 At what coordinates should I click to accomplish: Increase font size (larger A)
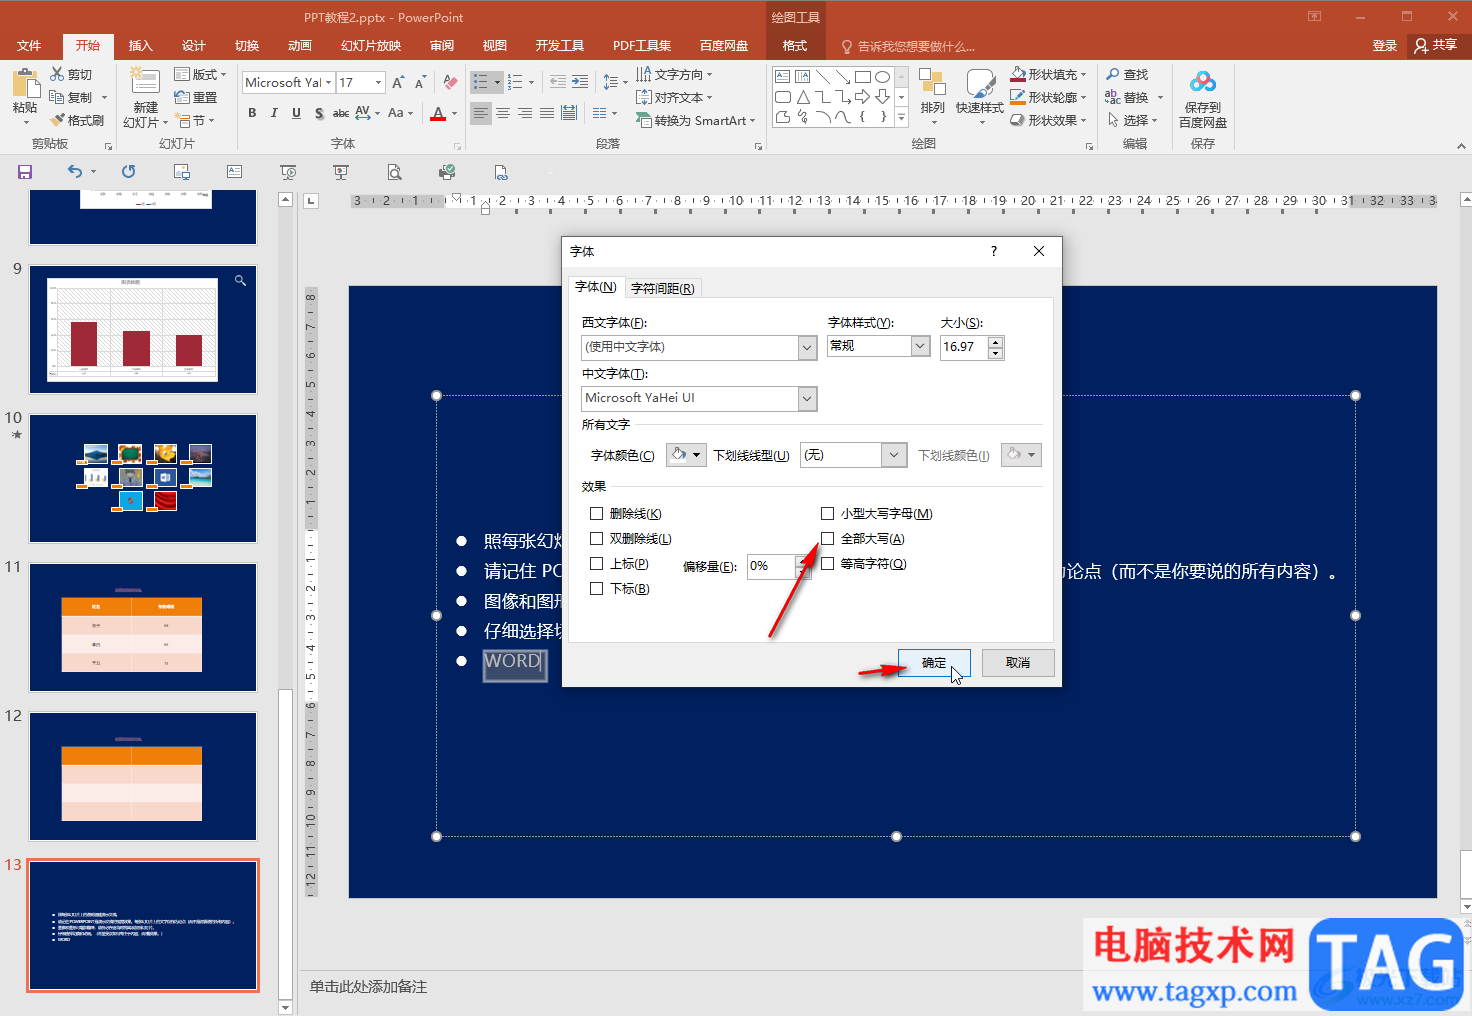tap(398, 82)
